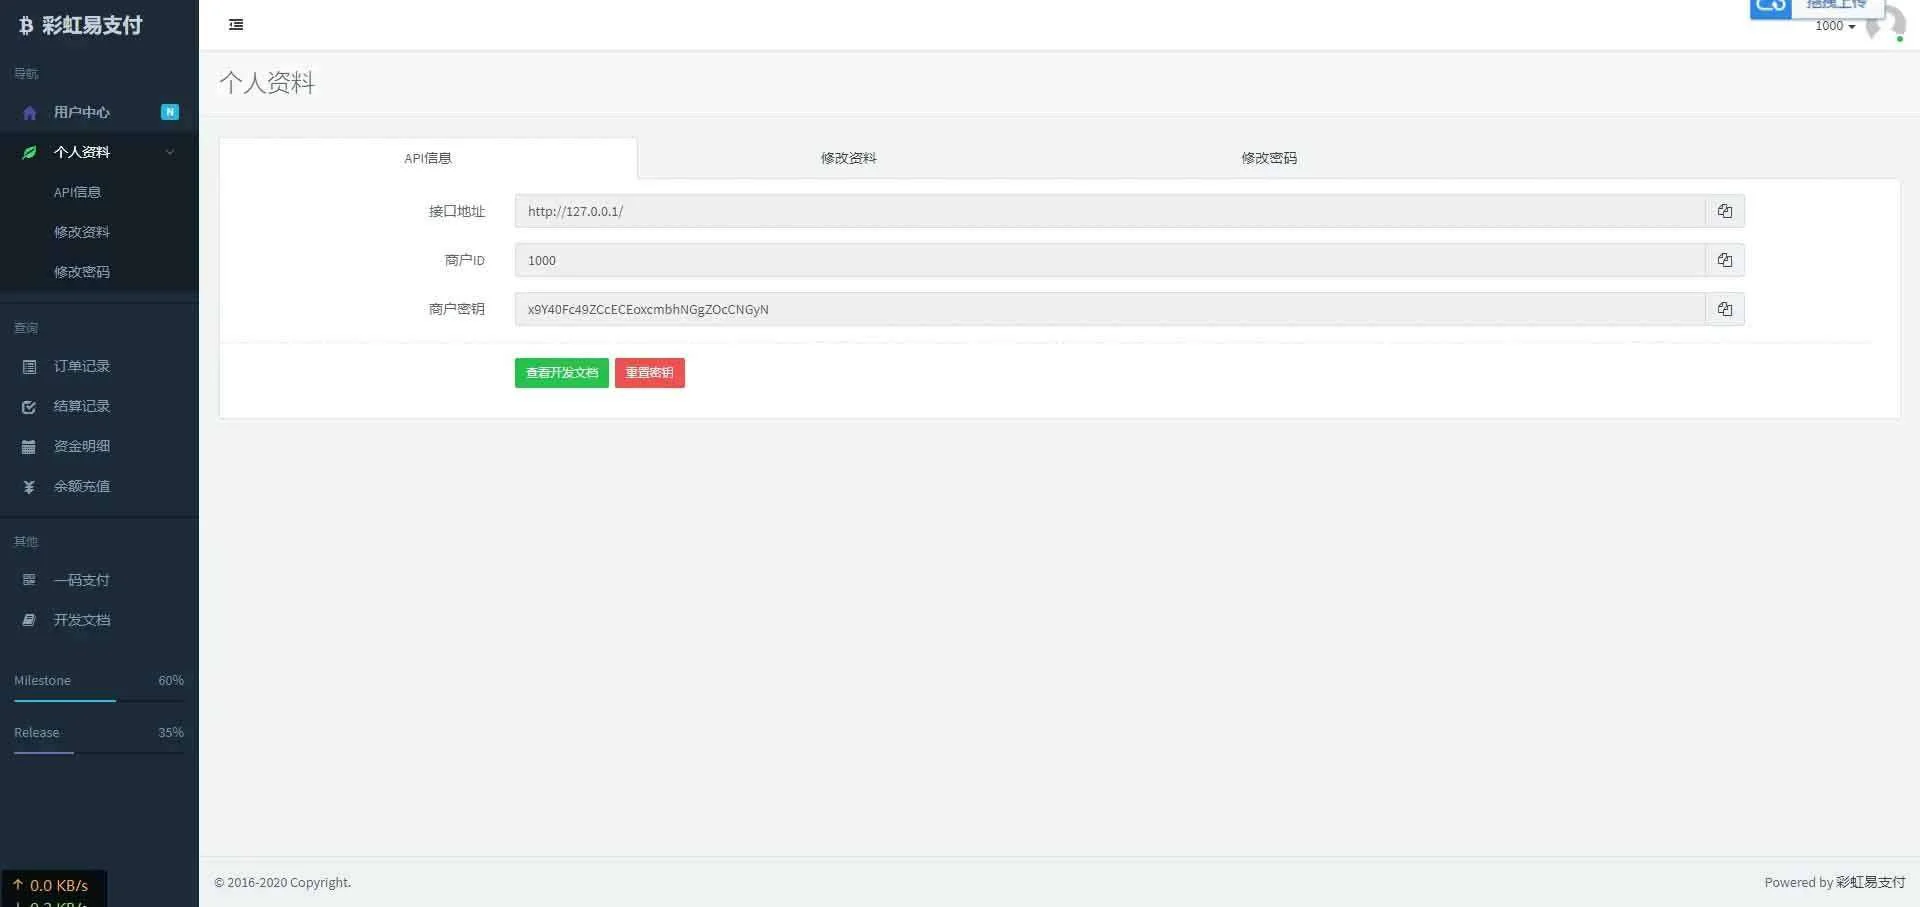
Task: Click the home icon beside 用户中心
Action: click(29, 113)
